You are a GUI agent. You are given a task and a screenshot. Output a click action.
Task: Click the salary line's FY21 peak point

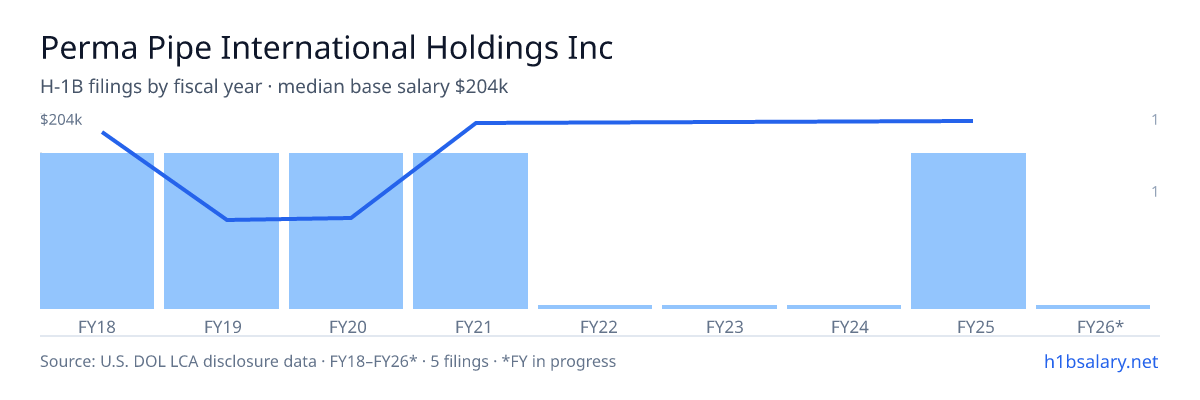tap(476, 123)
